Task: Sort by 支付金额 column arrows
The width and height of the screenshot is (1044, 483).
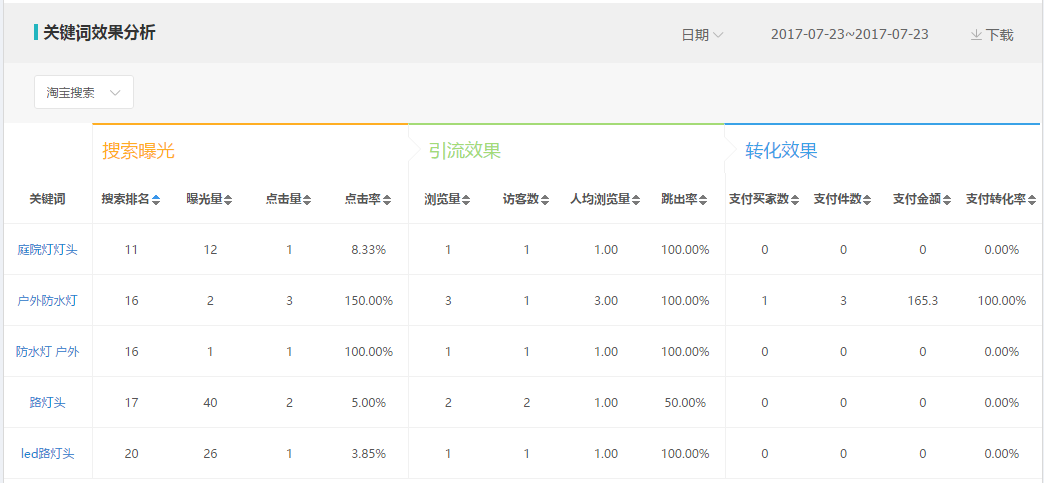Action: (x=946, y=200)
